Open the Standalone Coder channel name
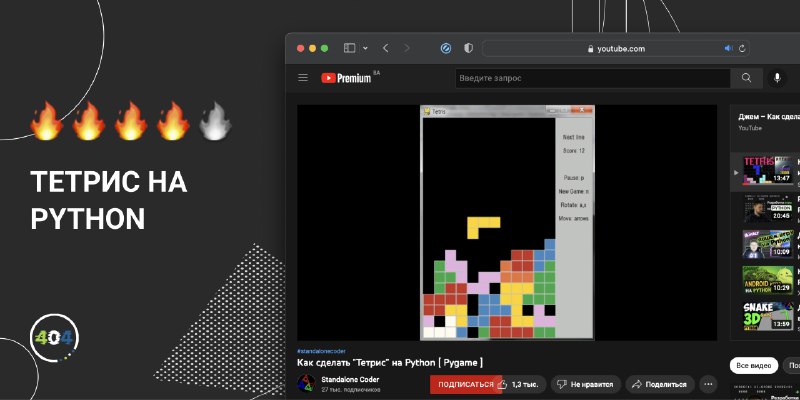This screenshot has height=400, width=800. 350,380
